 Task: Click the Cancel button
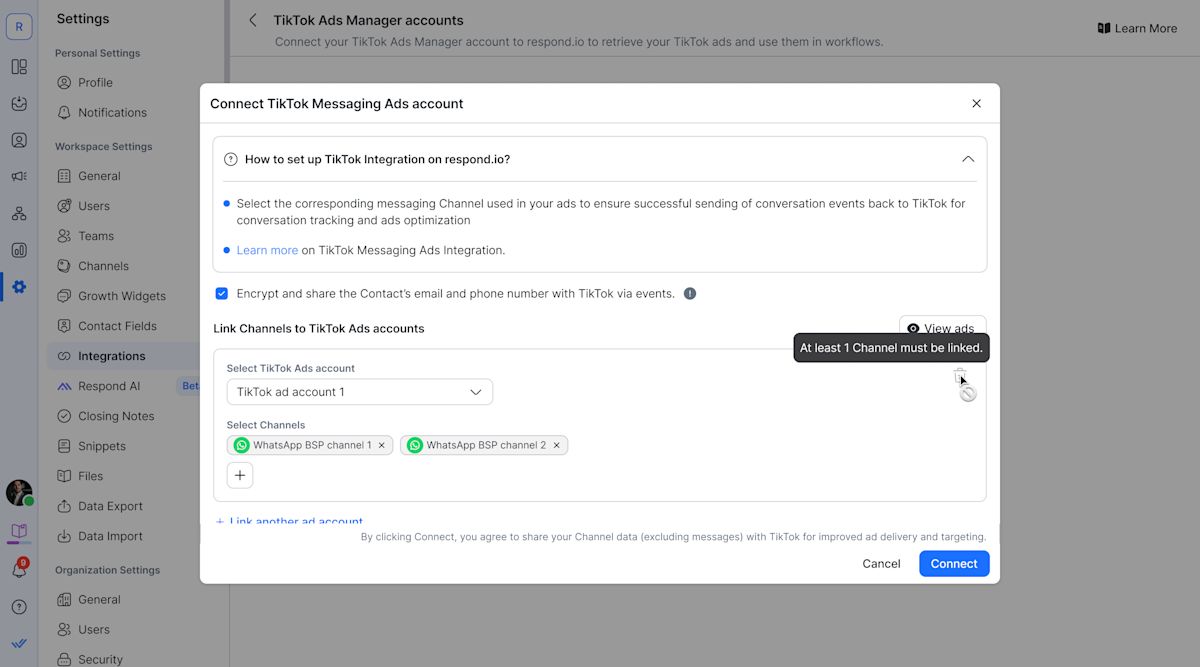pos(881,563)
